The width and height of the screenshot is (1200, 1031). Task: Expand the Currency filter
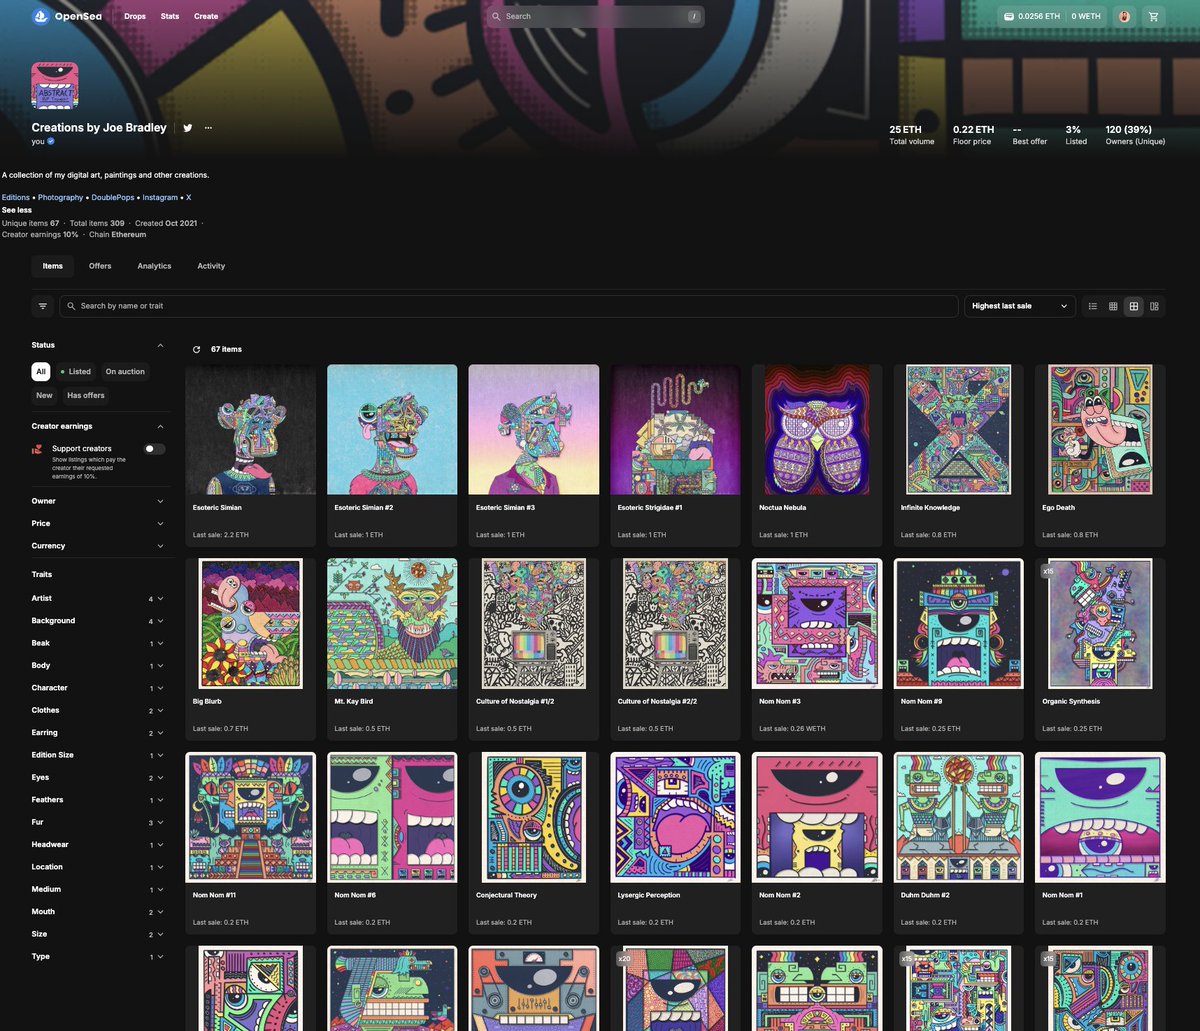(x=98, y=546)
